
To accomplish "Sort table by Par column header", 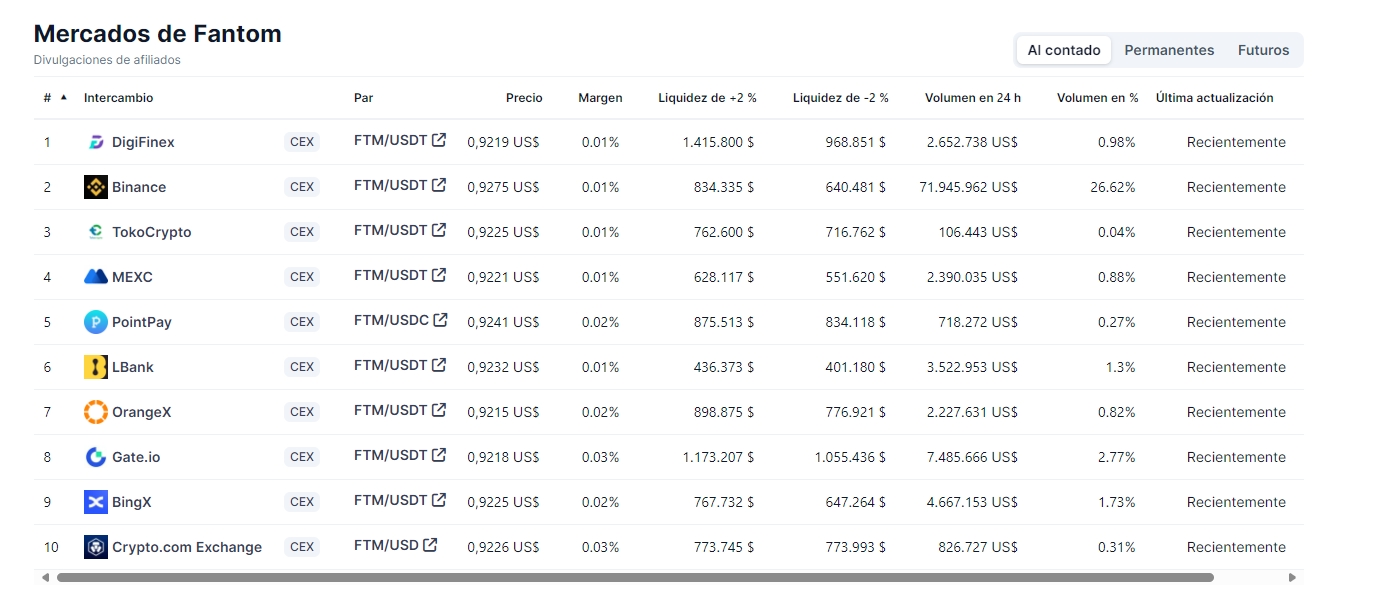I will 363,98.
